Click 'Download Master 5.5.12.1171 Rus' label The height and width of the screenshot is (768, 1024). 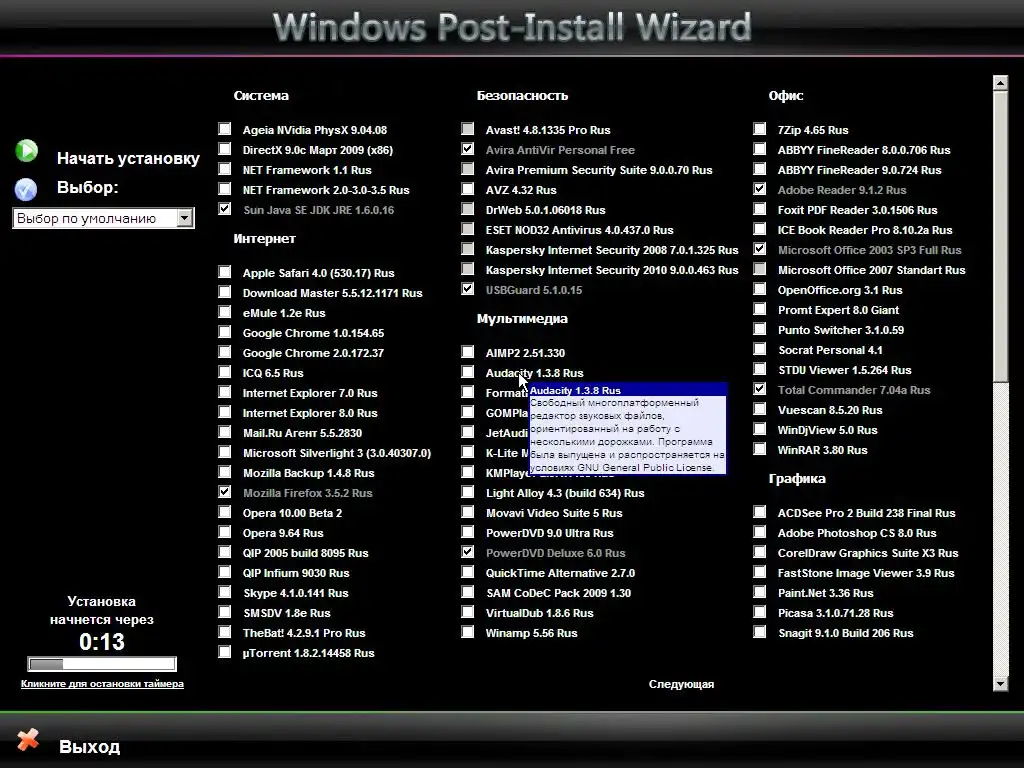(332, 293)
